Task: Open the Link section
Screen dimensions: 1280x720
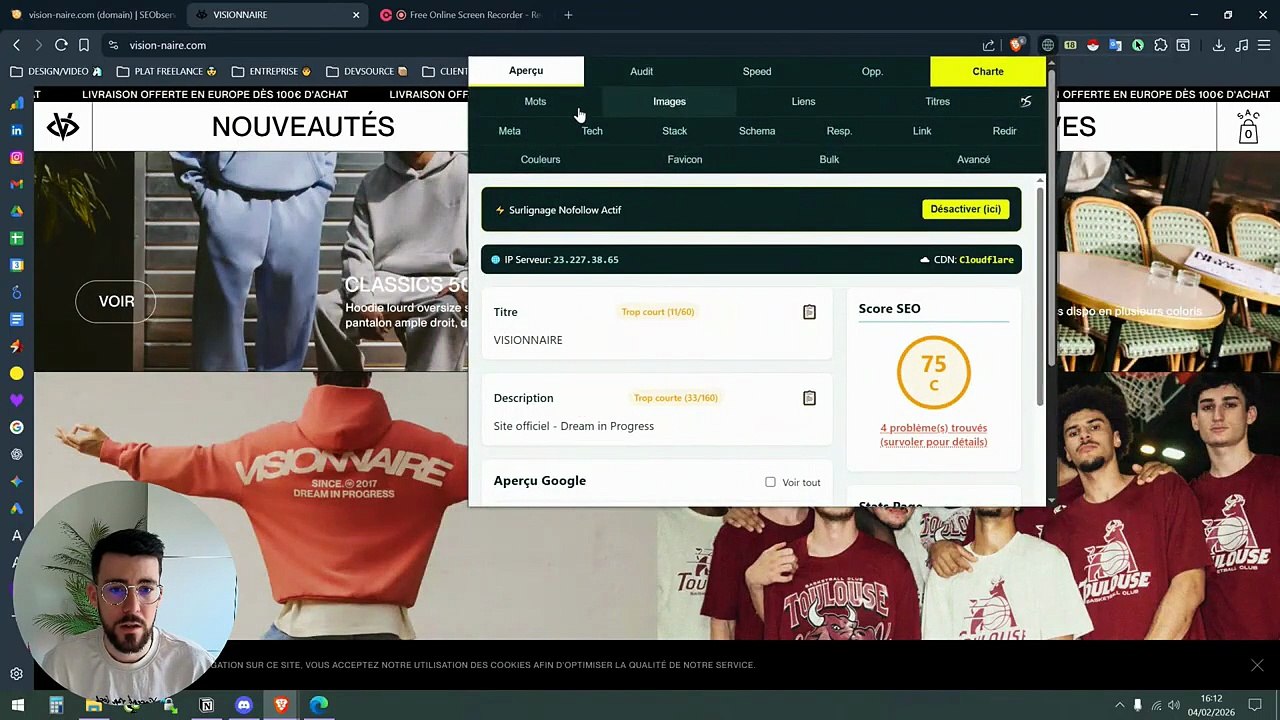Action: pyautogui.click(x=922, y=131)
